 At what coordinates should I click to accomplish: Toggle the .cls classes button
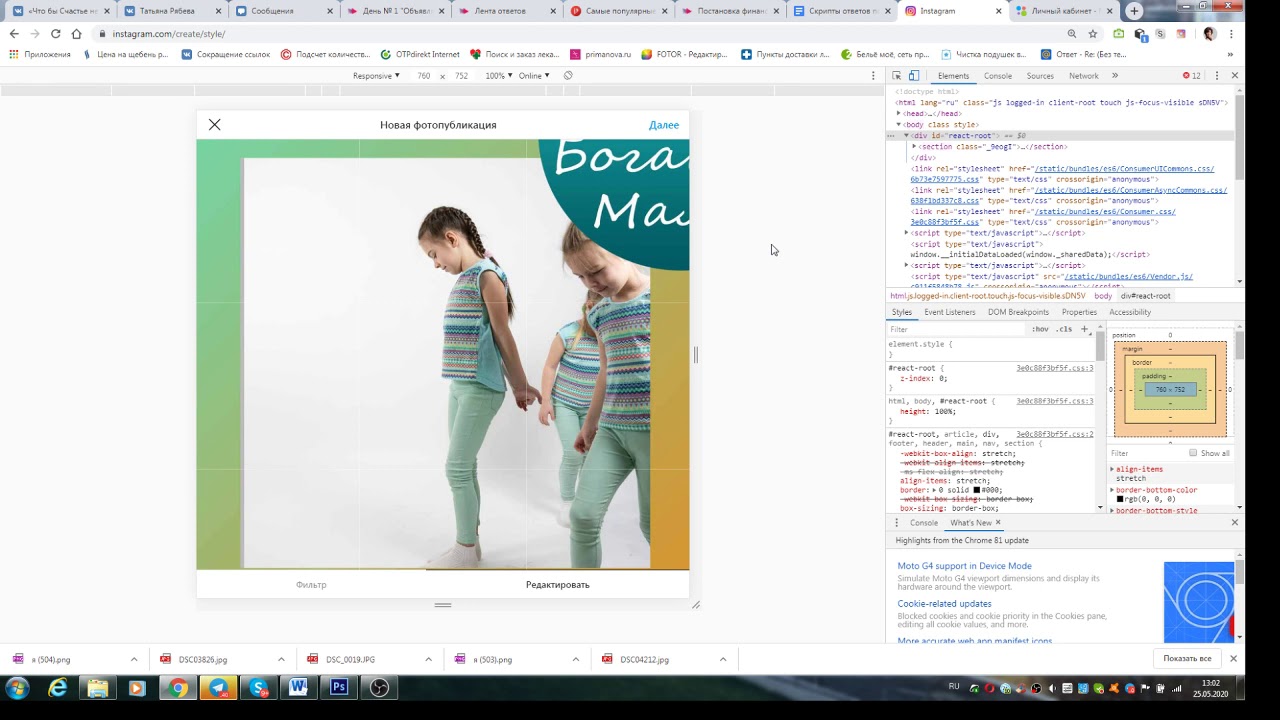pyautogui.click(x=1064, y=329)
